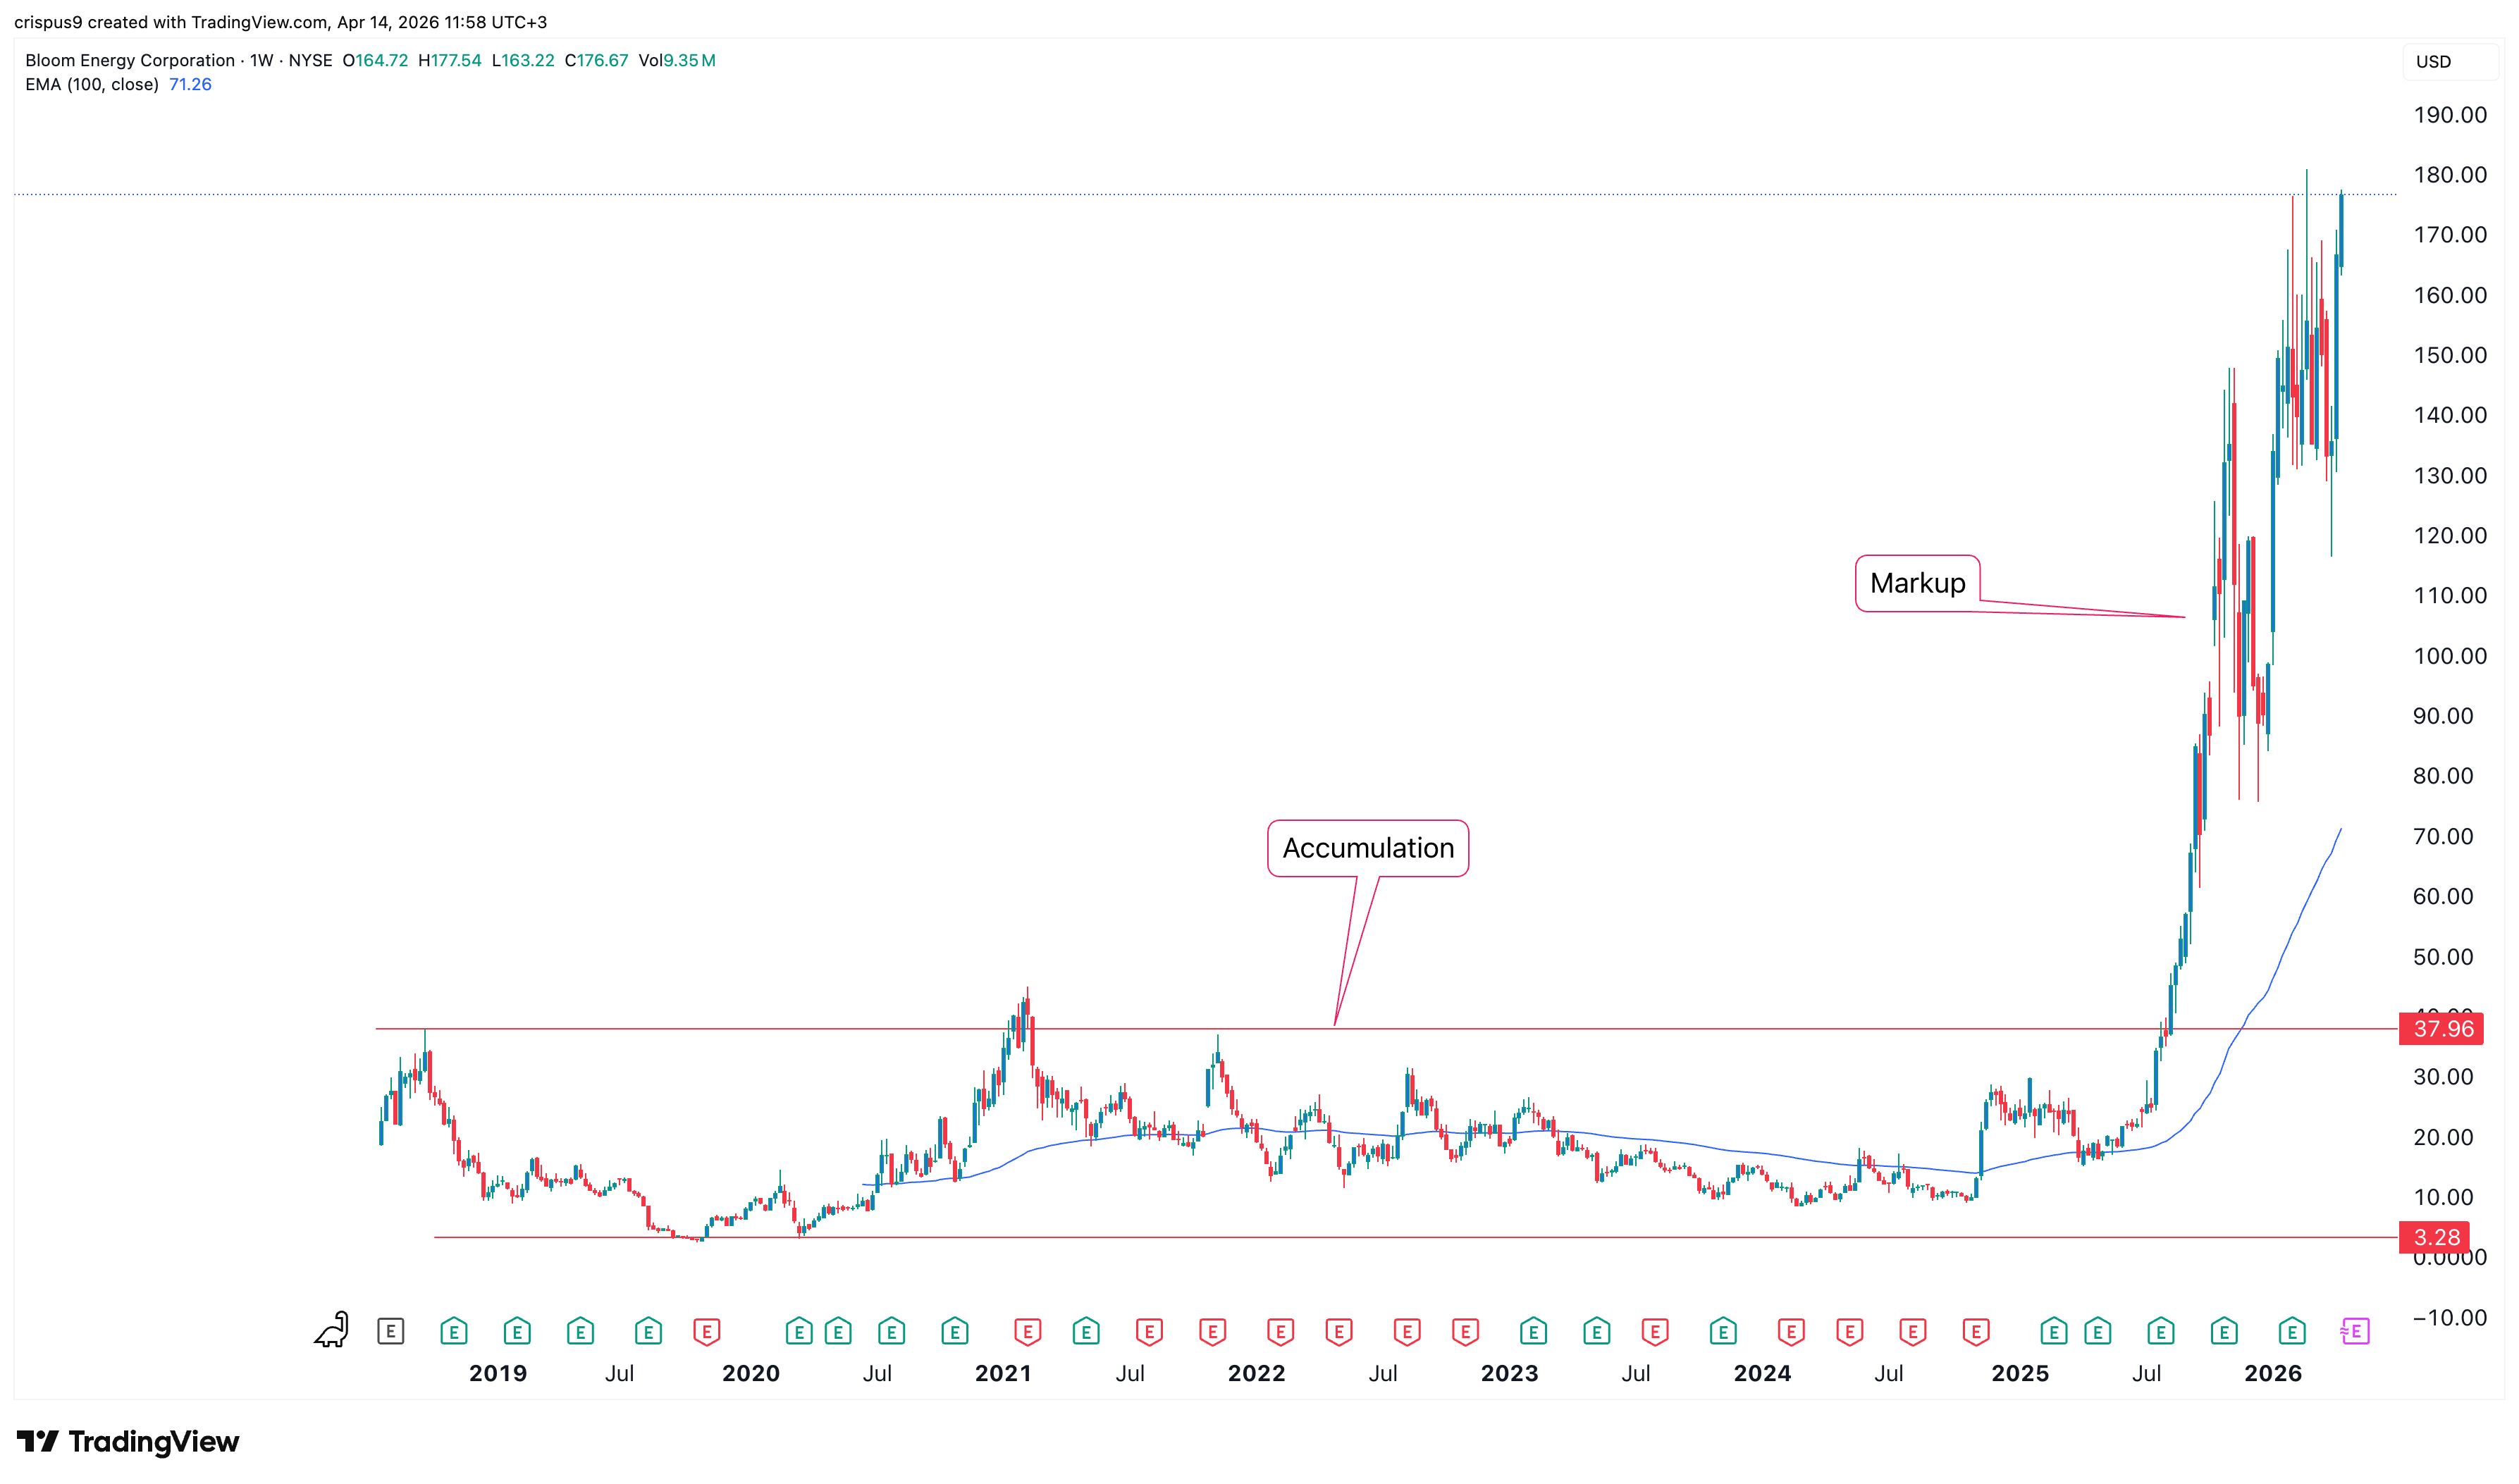The width and height of the screenshot is (2519, 1484).
Task: Click the grey E earnings marker
Action: (x=391, y=1331)
